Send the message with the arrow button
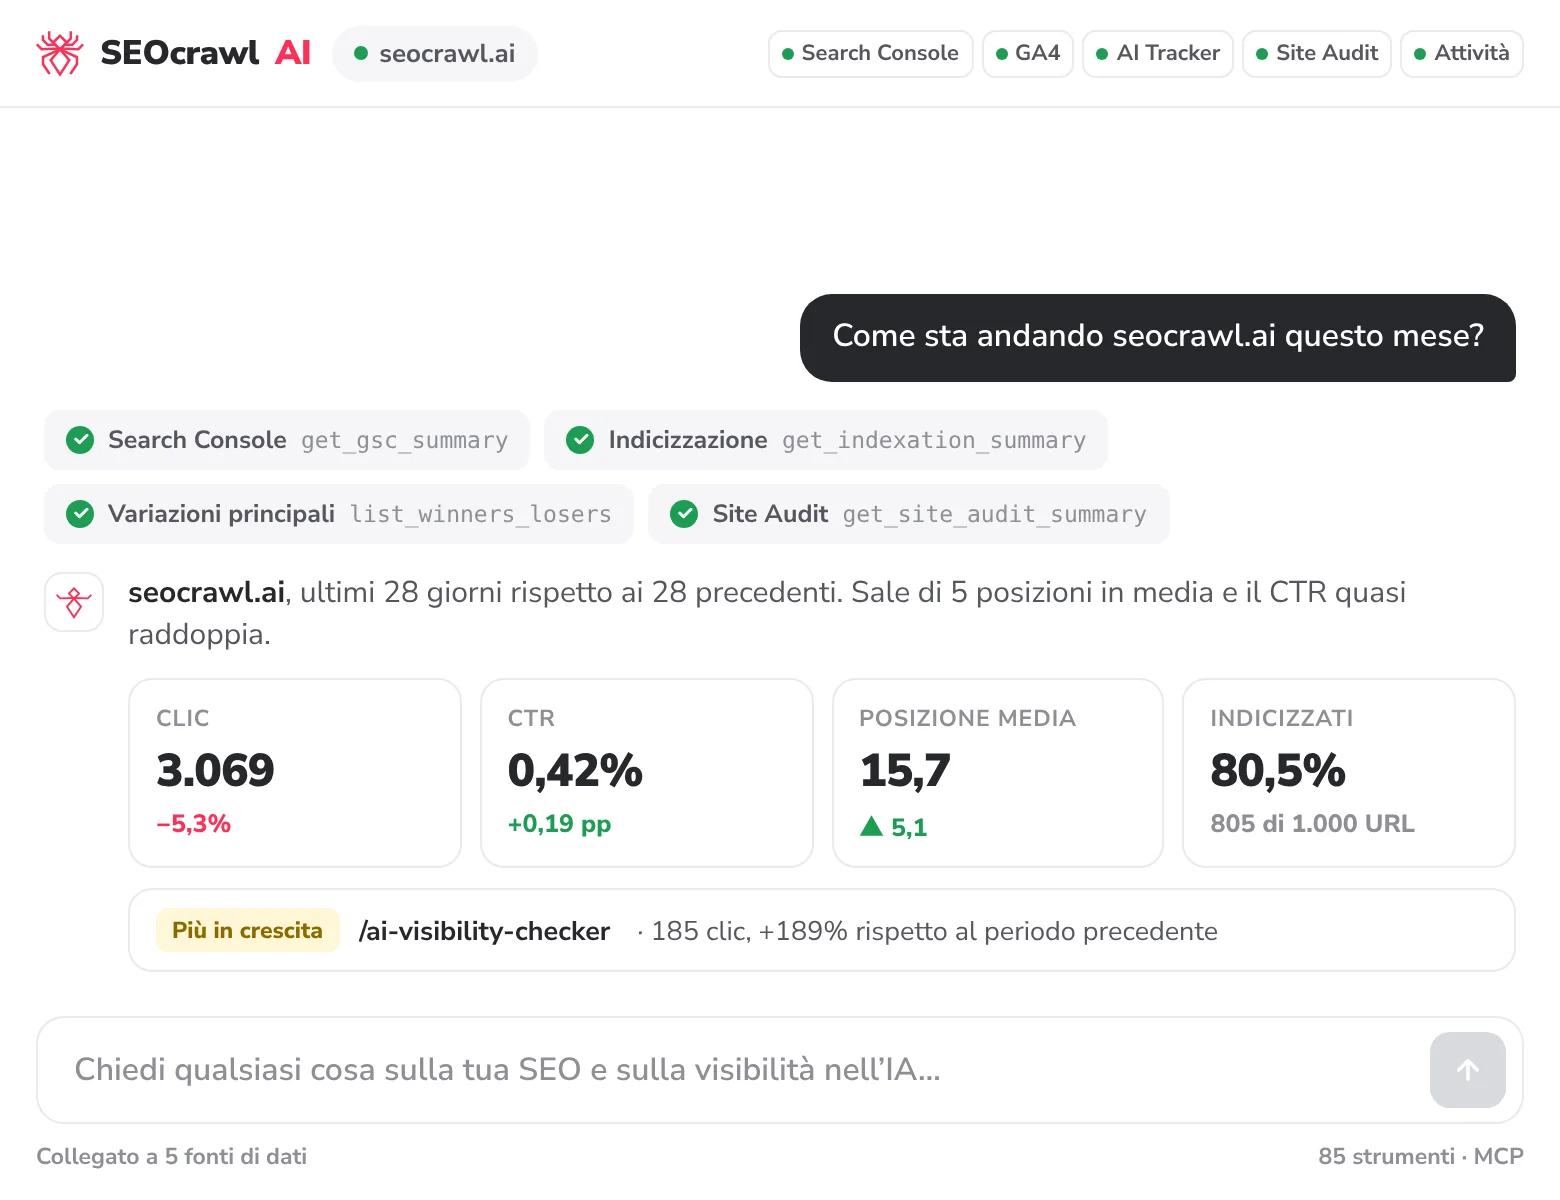 (x=1467, y=1070)
